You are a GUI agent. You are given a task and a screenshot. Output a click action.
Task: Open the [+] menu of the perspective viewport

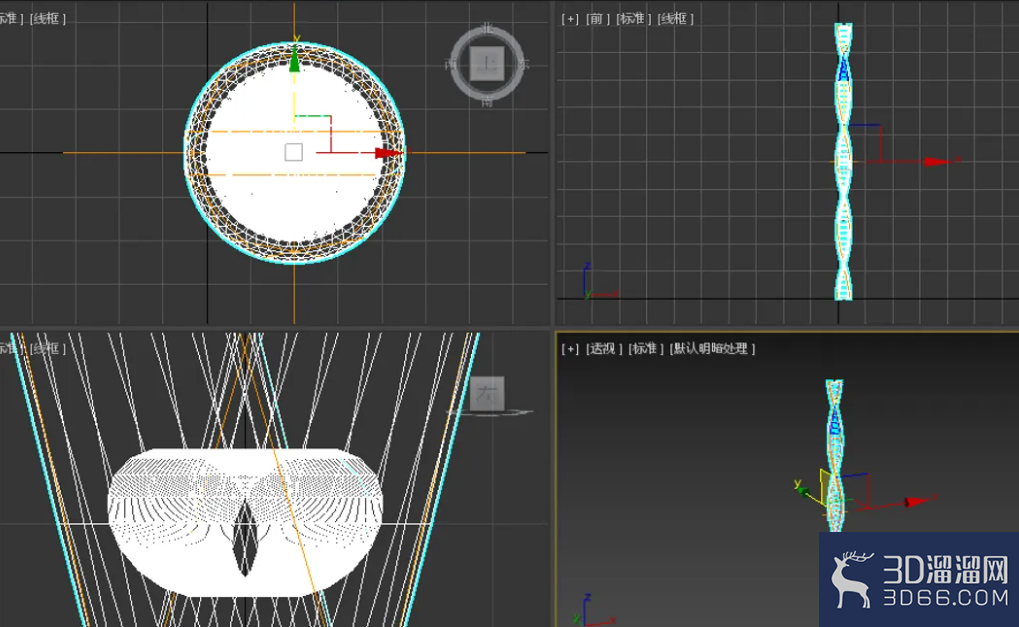click(570, 349)
